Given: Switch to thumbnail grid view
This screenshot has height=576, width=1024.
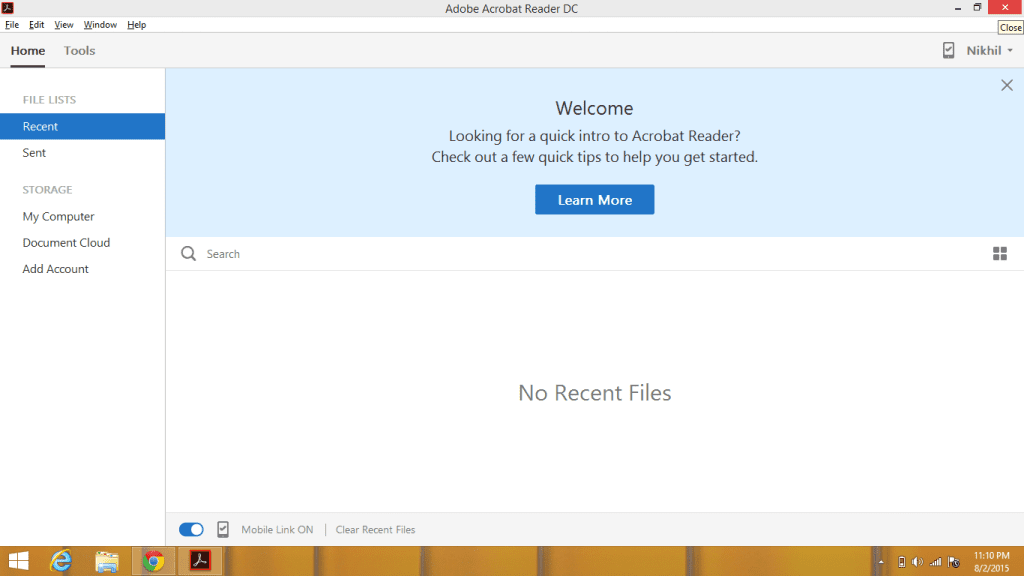Looking at the screenshot, I should point(1000,253).
